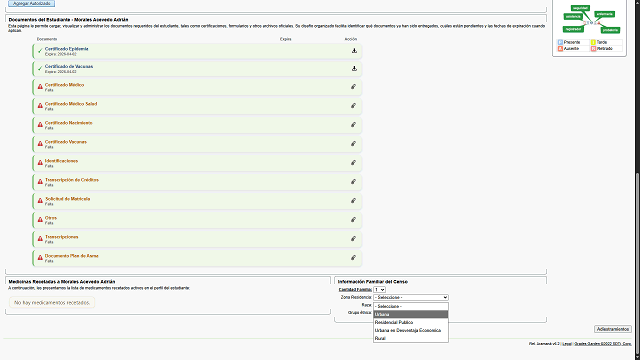Attach file for Certificado Nacimiento
The image size is (640, 360).
[x=353, y=124]
